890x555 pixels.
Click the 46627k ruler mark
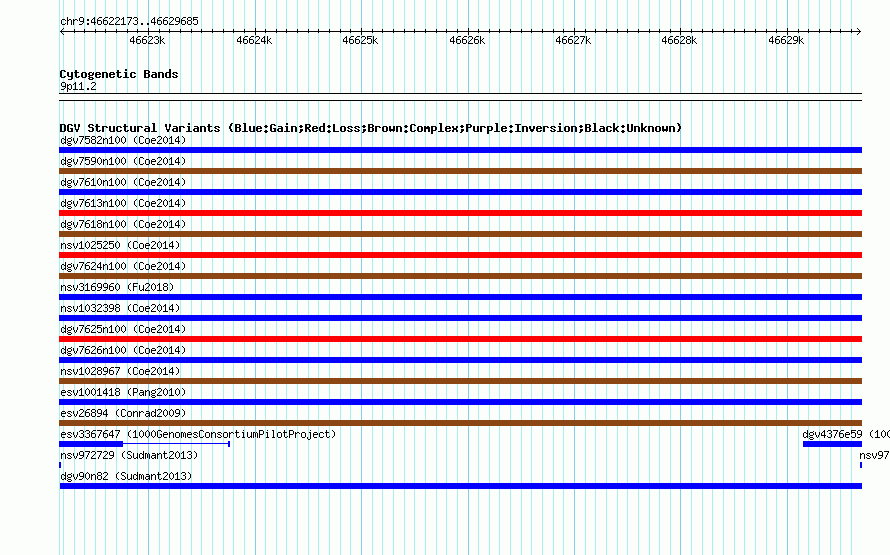573,40
